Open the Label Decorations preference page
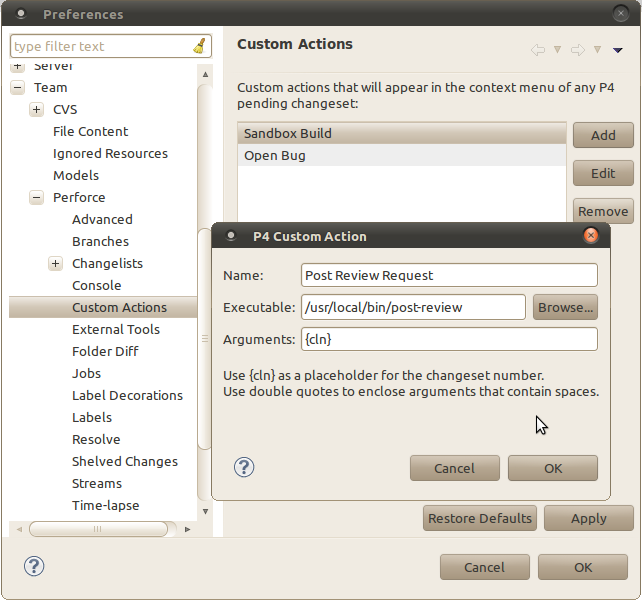Screen dimensions: 642x601 click(127, 395)
